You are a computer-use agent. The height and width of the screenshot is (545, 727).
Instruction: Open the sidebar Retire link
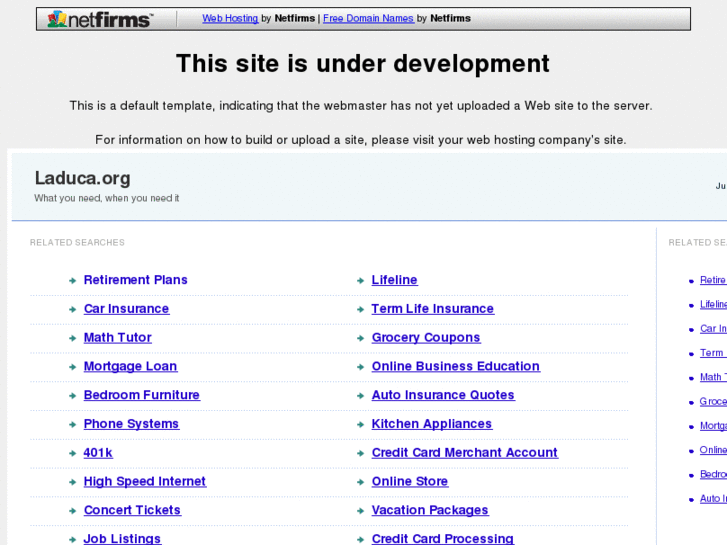[713, 280]
